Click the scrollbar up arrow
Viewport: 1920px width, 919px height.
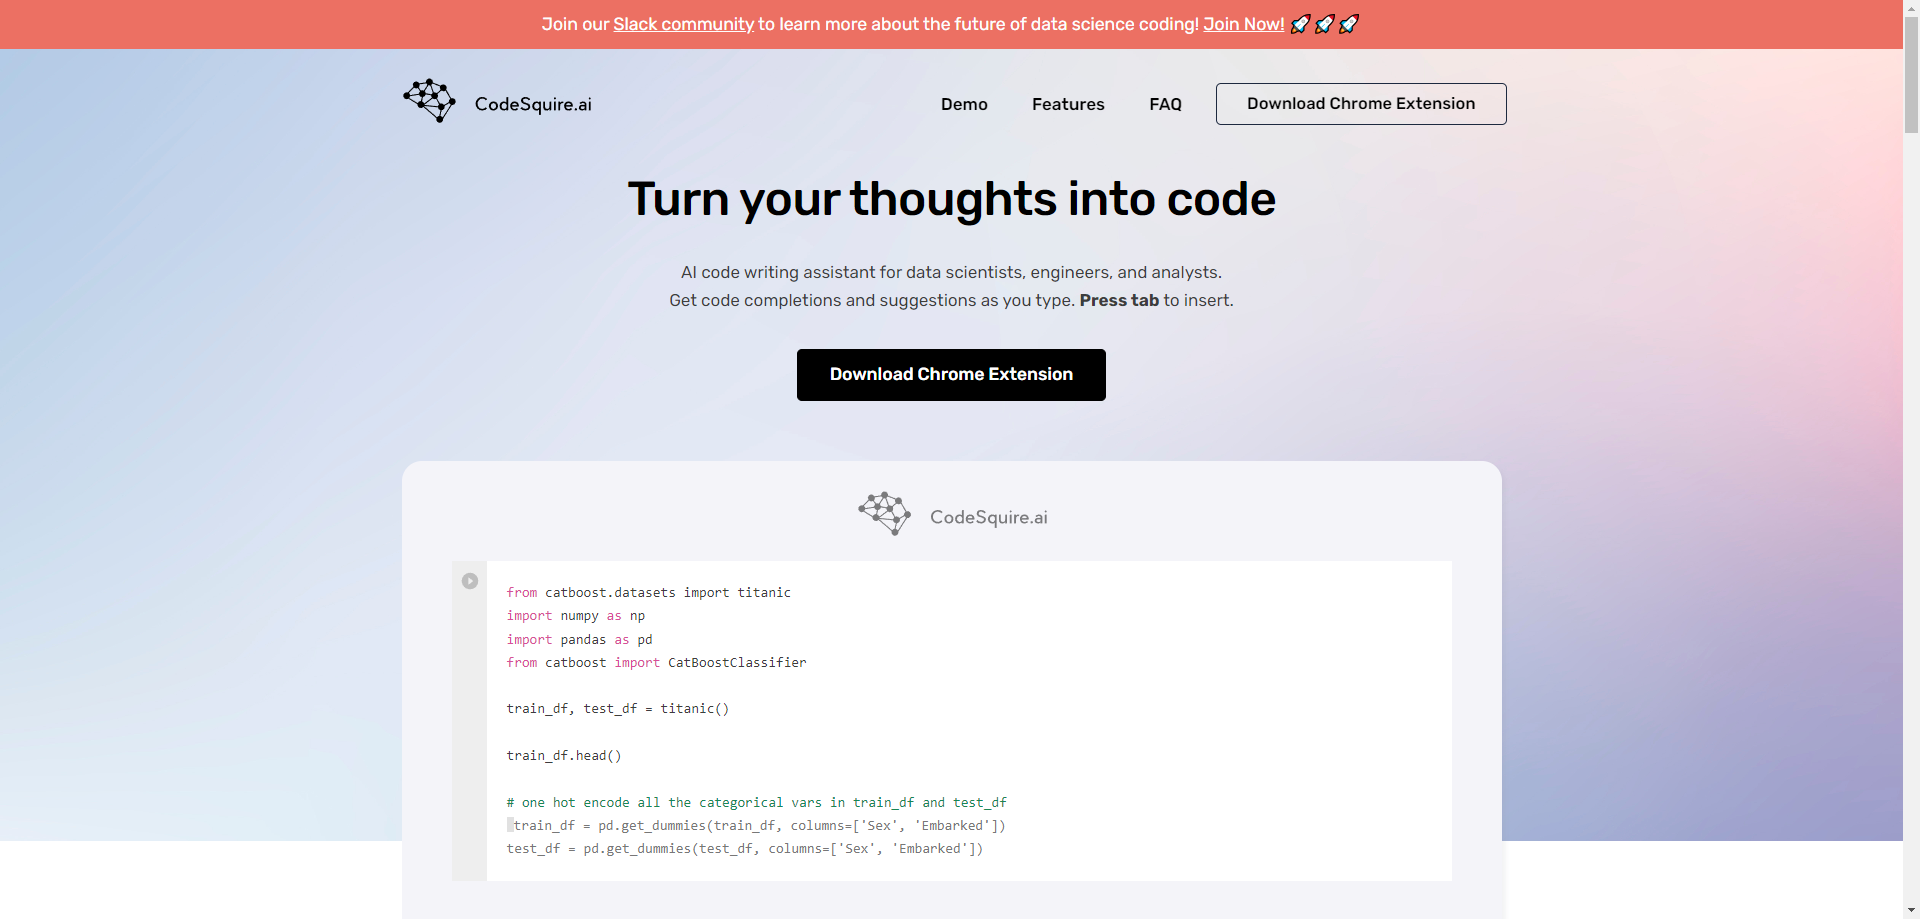(1911, 7)
